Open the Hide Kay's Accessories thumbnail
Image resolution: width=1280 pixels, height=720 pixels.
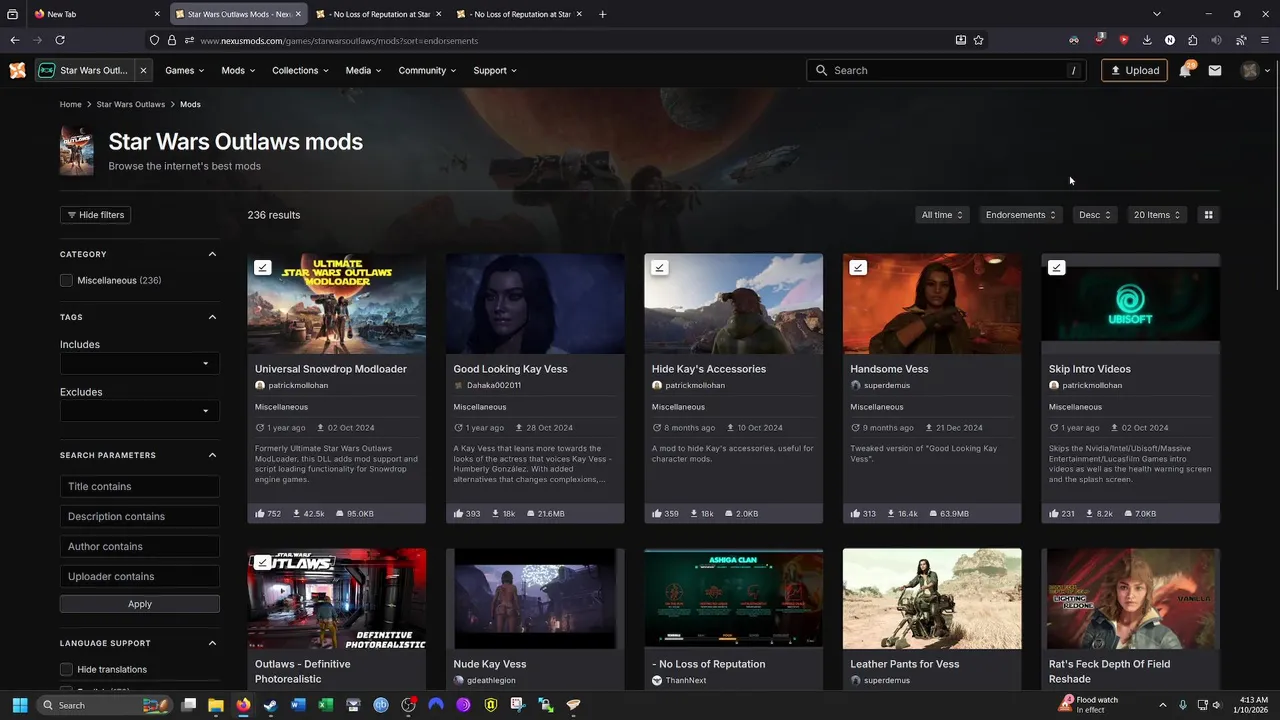[734, 303]
